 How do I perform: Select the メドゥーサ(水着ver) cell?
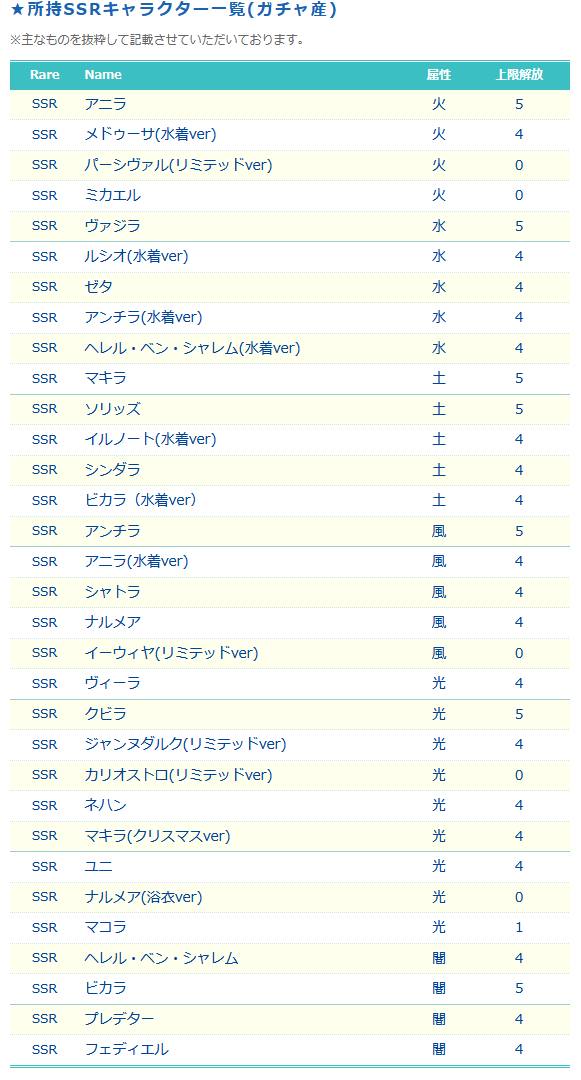(150, 134)
